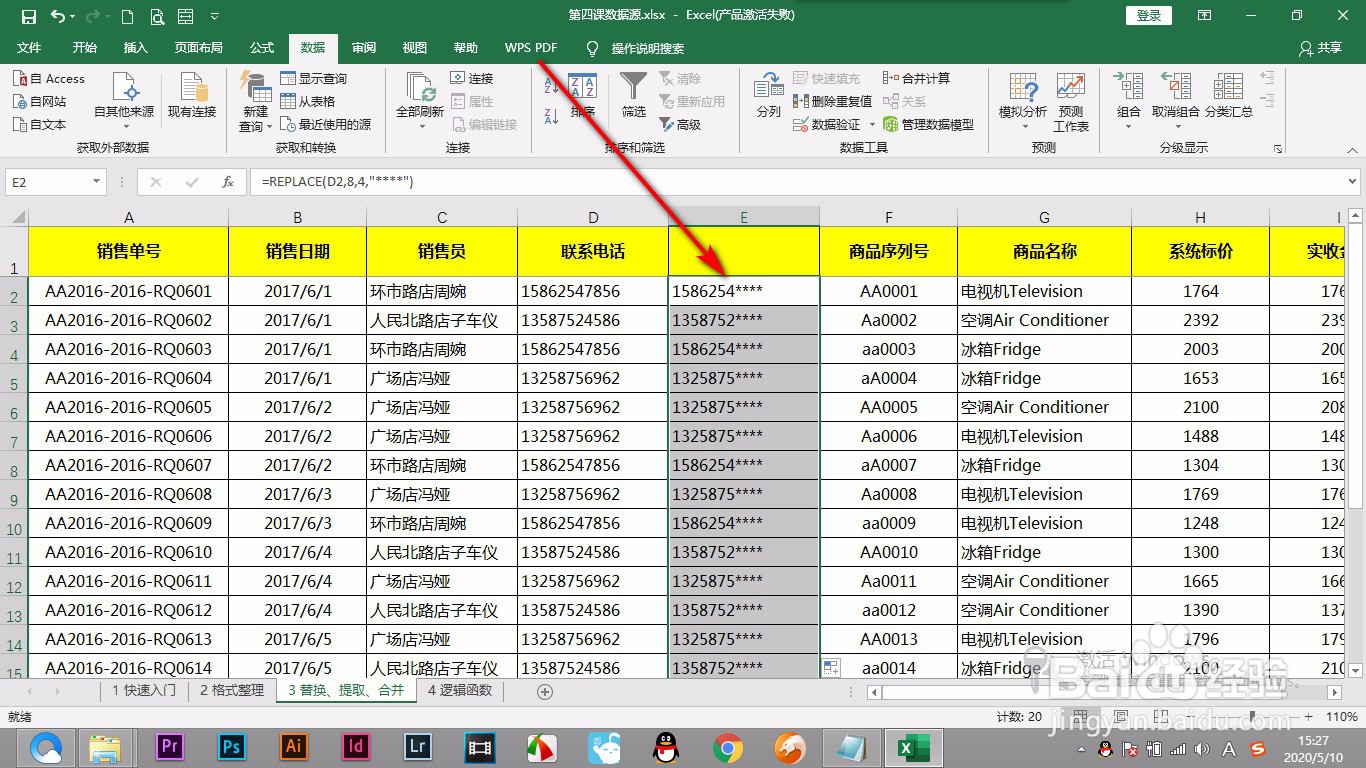This screenshot has height=768, width=1366.
Task: Import data from web (自网站)
Action: (40, 101)
